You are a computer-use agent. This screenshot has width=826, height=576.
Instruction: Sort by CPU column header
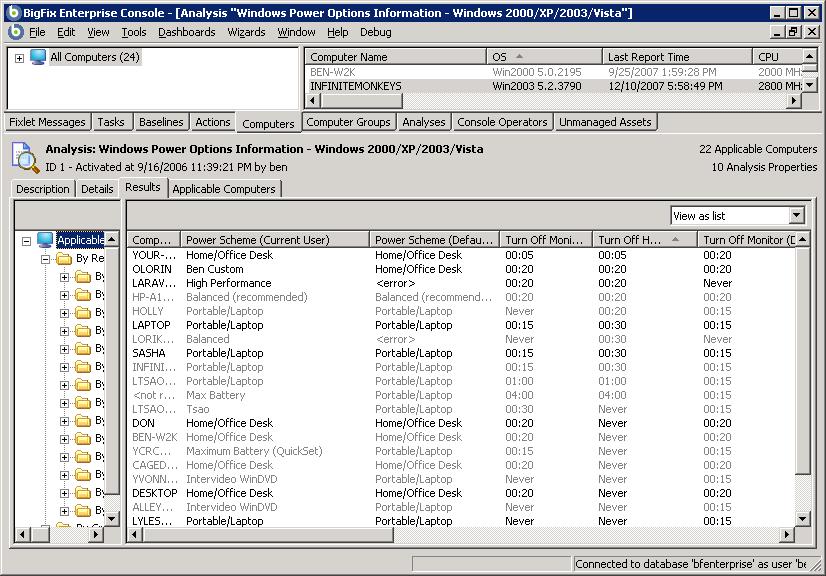point(778,57)
